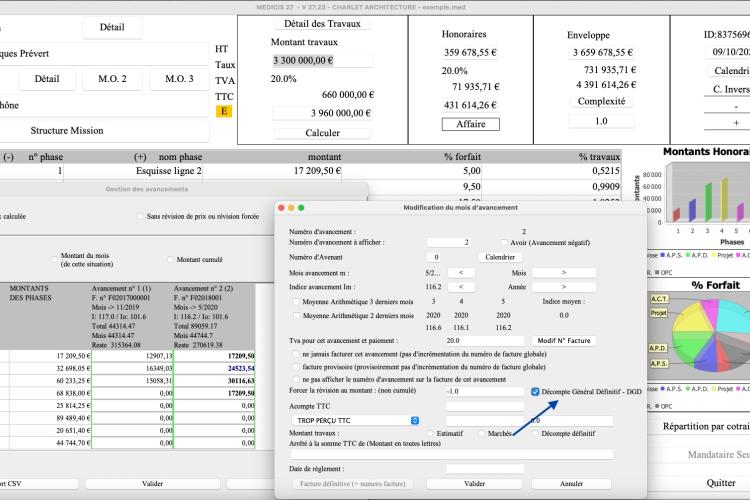
Task: Advance the month with Mois > button
Action: 564,273
